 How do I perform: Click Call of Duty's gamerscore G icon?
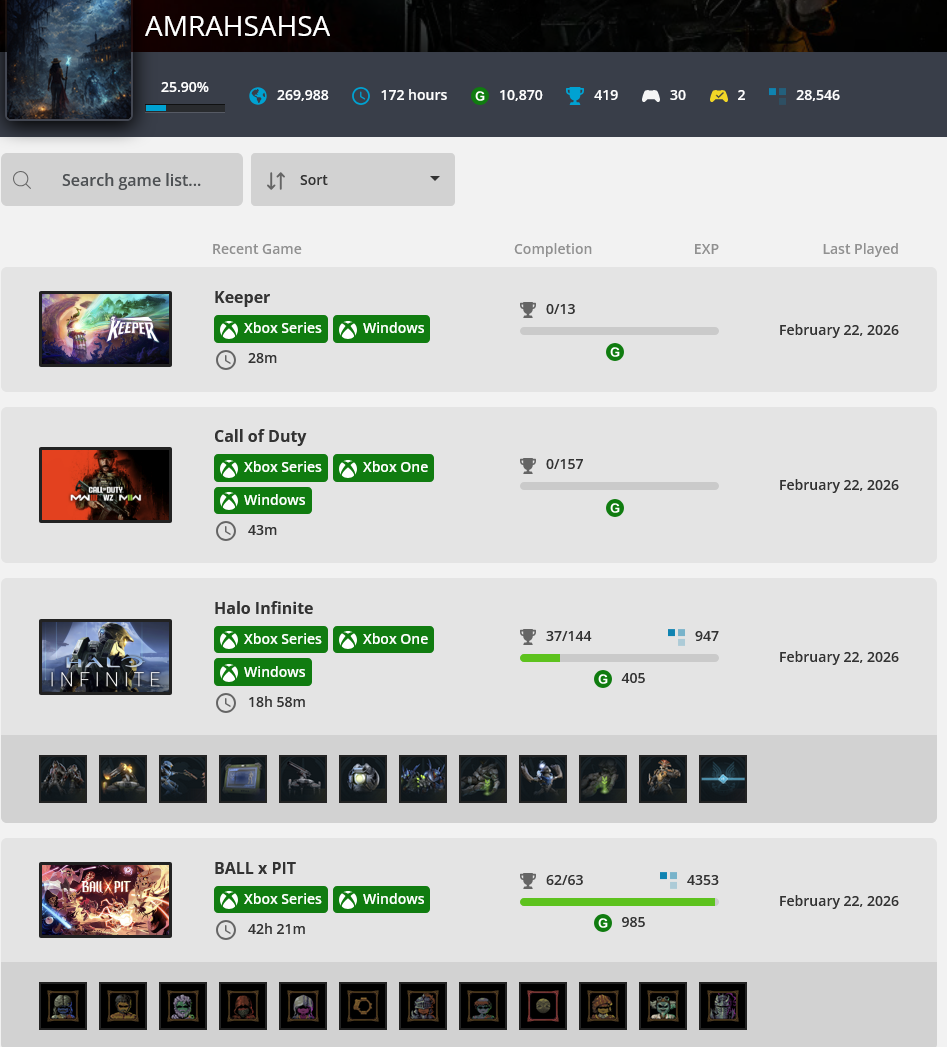point(614,508)
